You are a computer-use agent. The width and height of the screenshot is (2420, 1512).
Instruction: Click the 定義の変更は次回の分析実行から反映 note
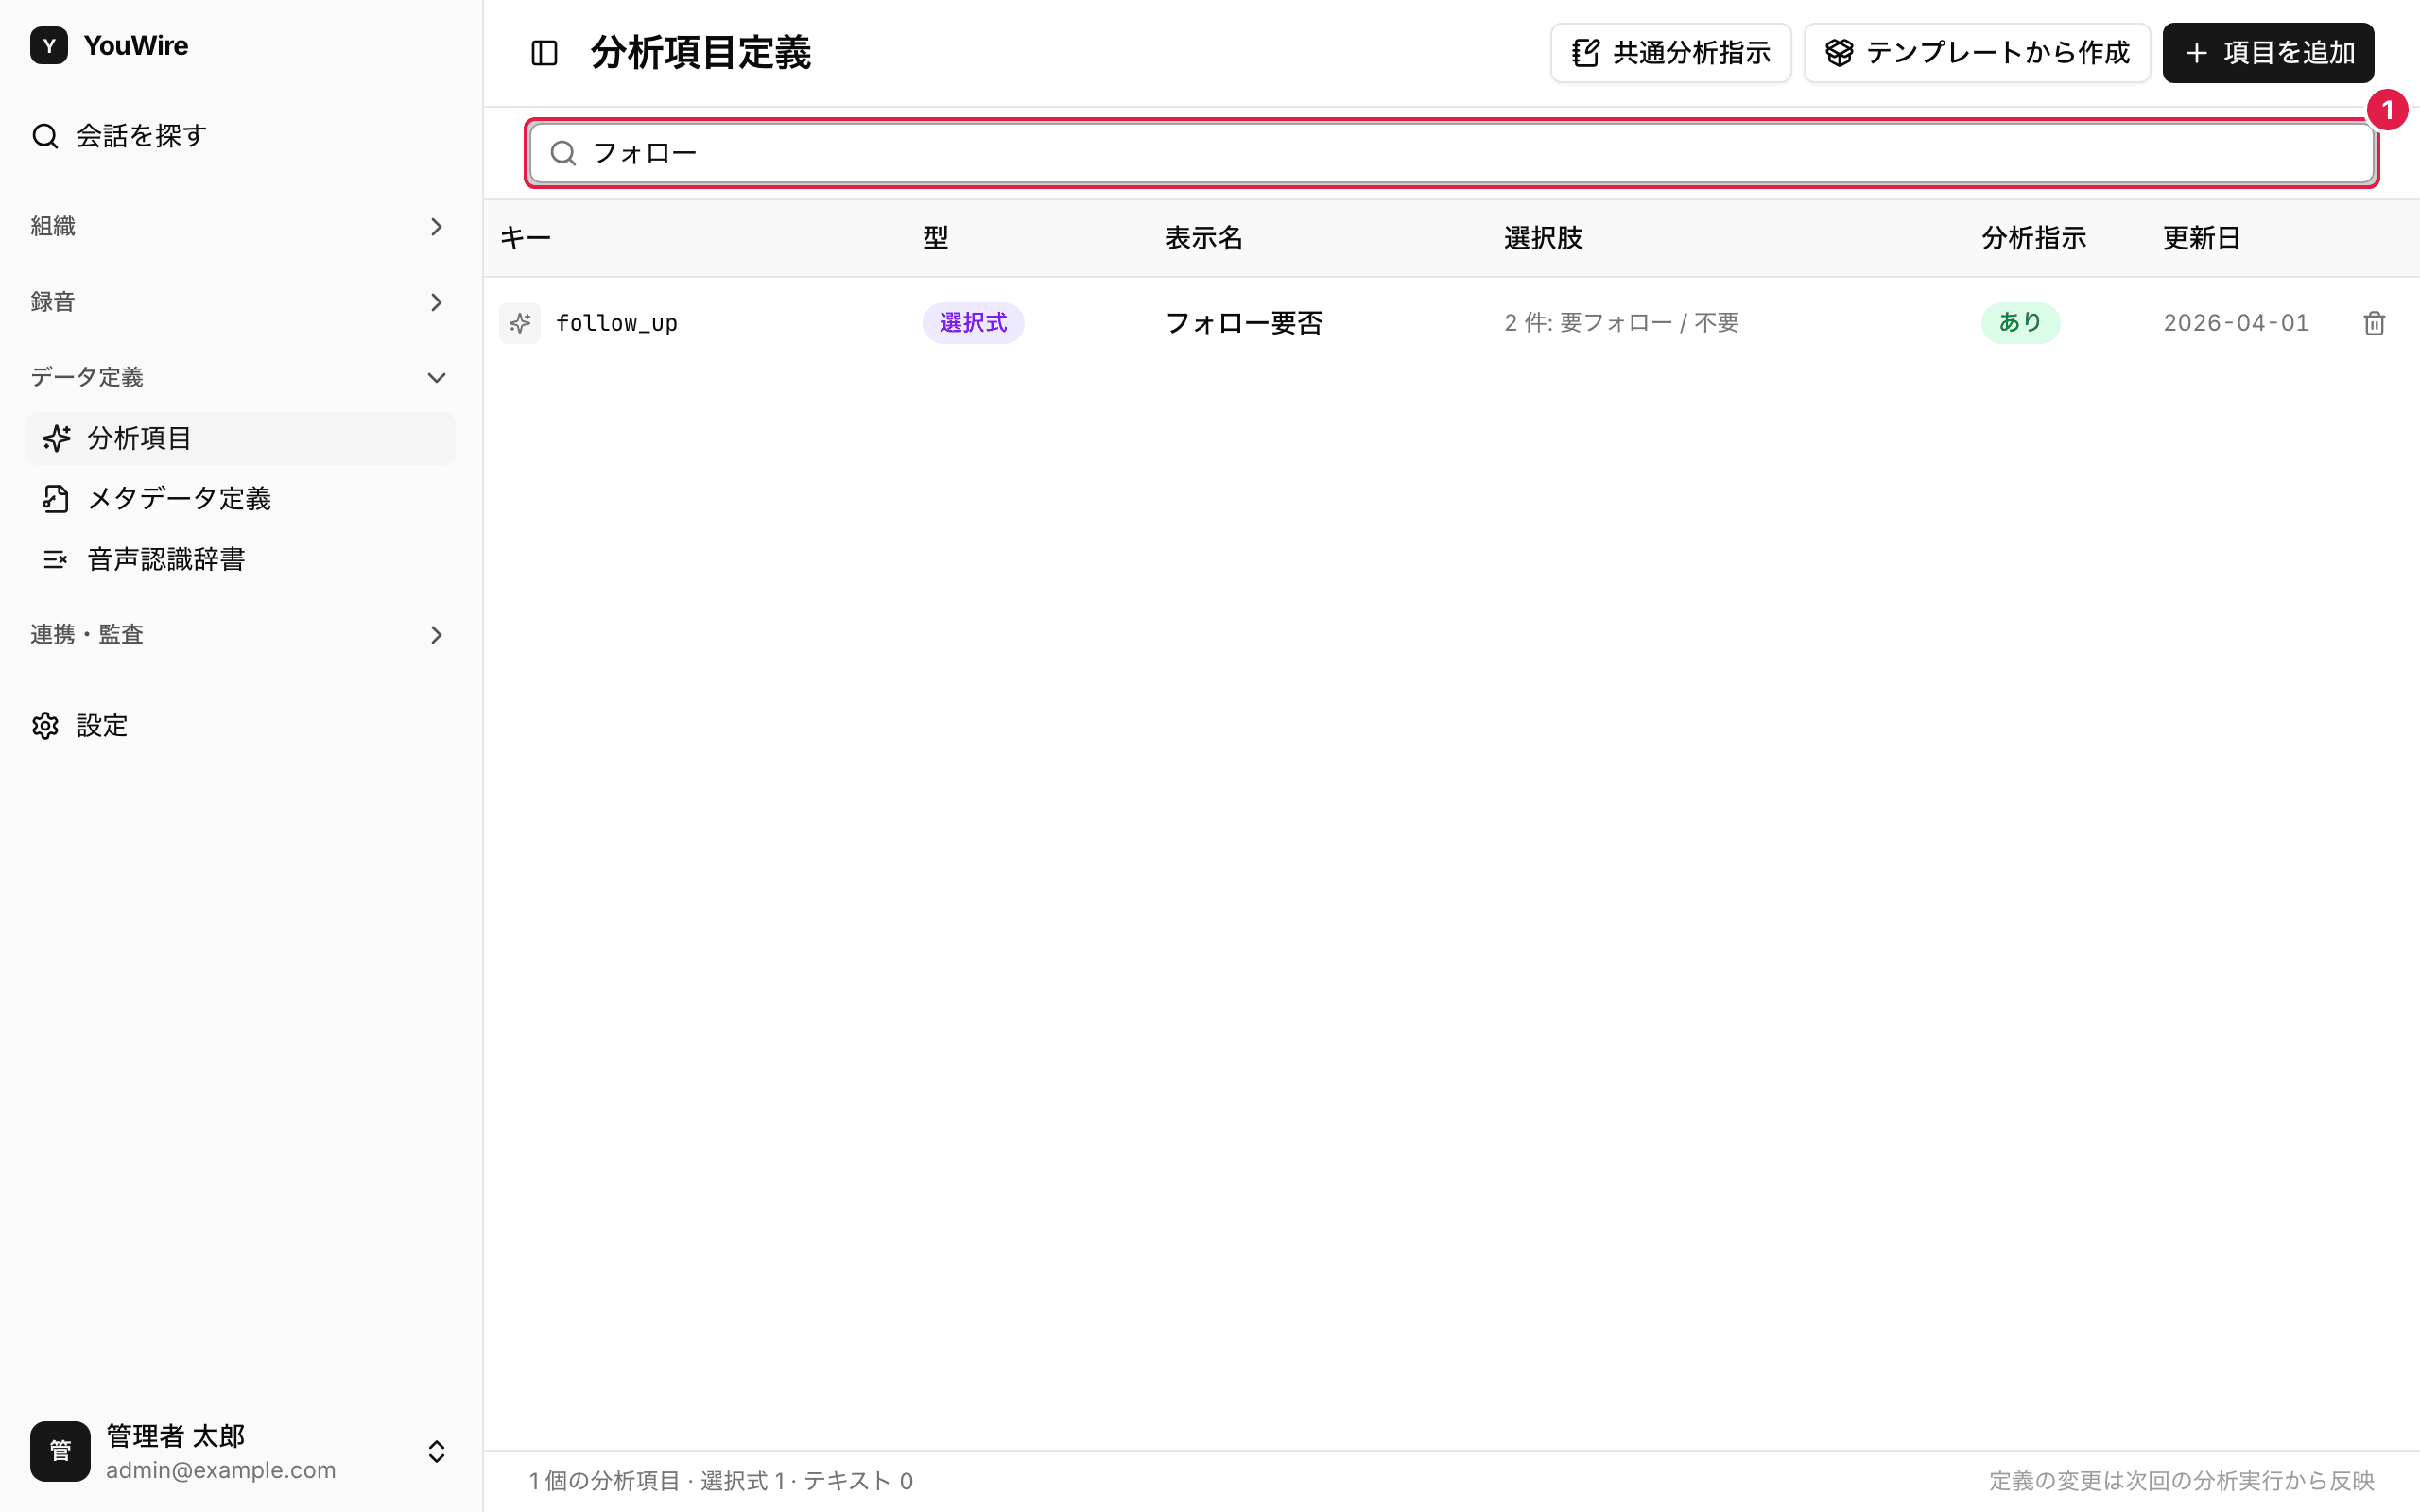click(x=2182, y=1481)
